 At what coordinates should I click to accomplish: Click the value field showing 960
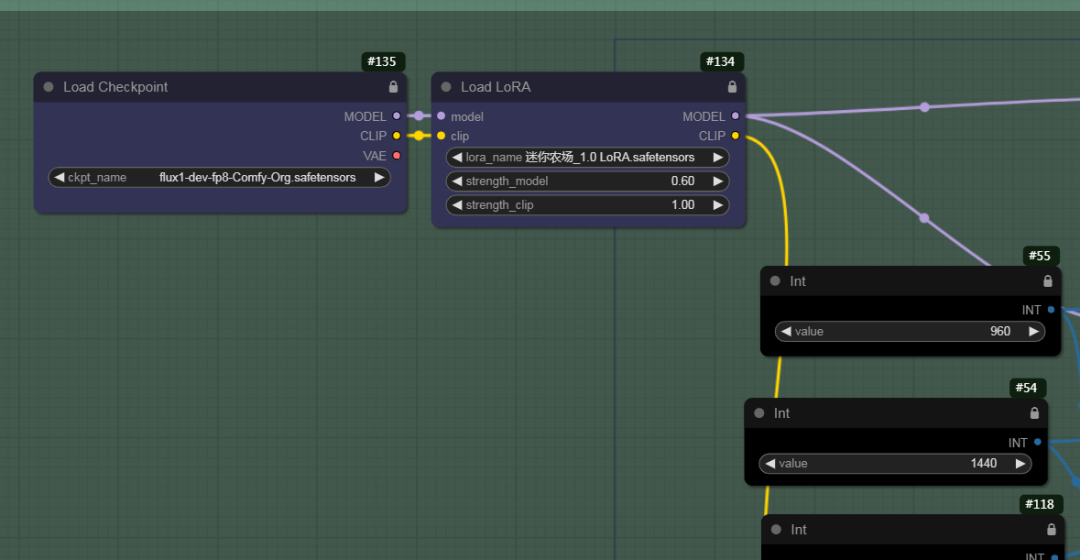click(910, 331)
